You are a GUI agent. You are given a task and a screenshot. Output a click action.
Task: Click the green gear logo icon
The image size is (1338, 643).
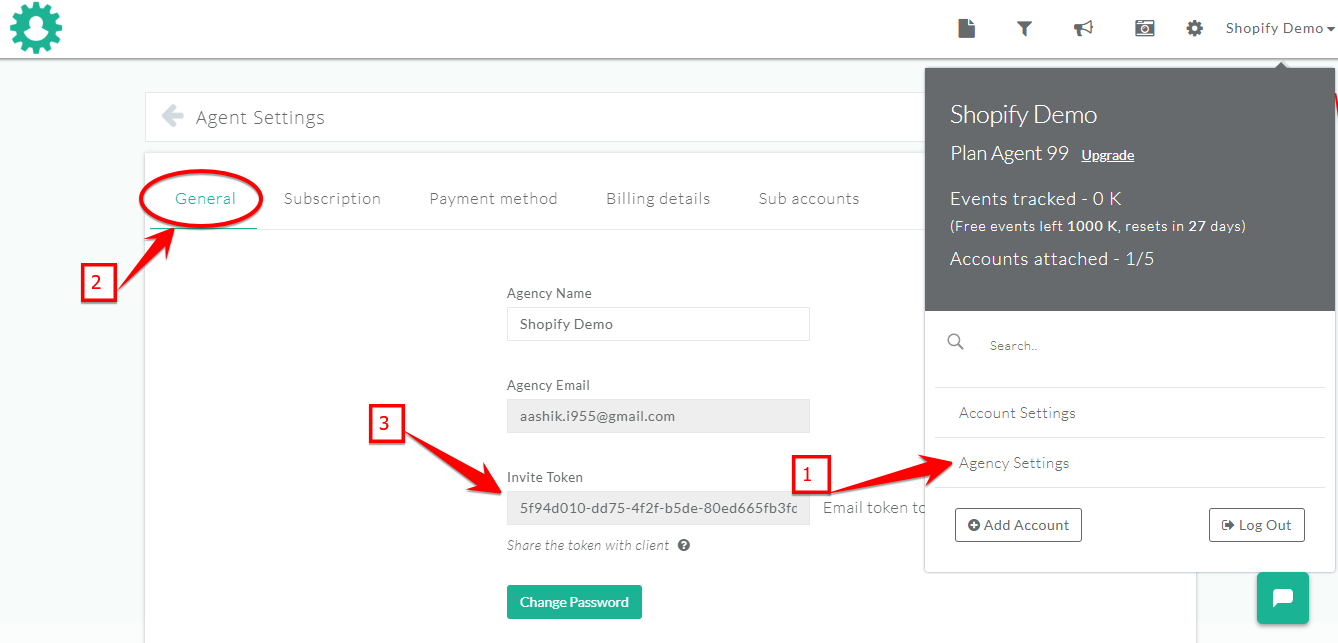click(x=36, y=28)
